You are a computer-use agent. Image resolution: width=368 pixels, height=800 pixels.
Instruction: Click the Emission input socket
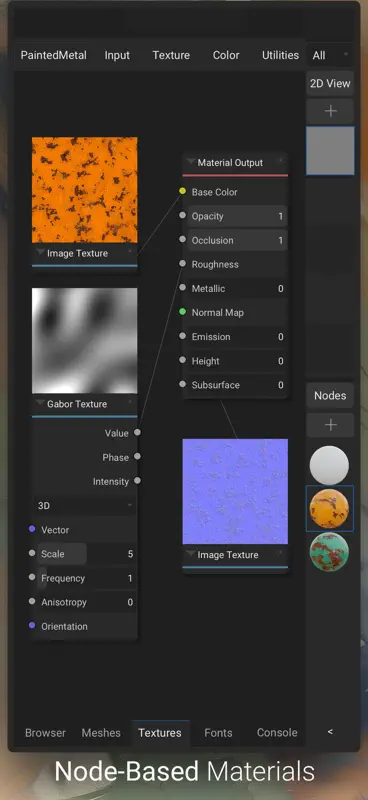(x=183, y=336)
